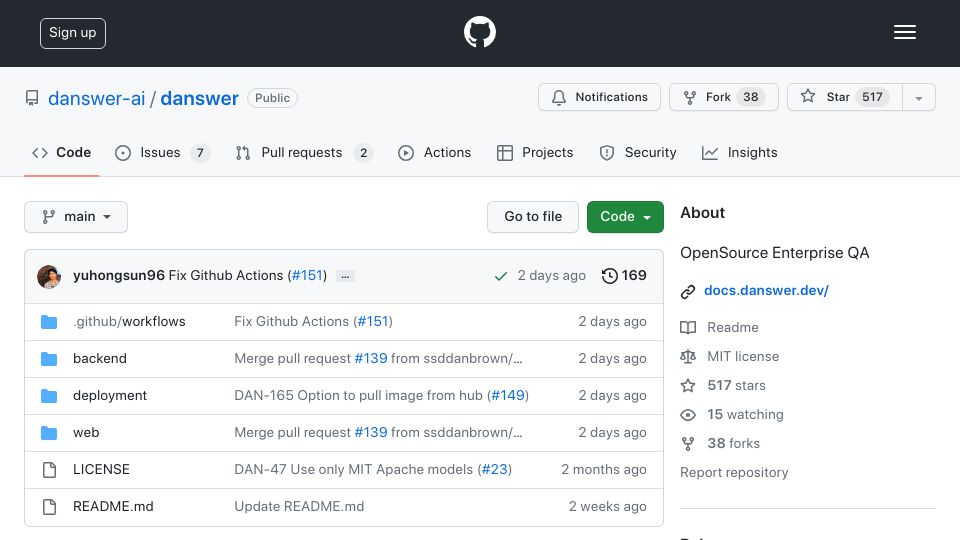Open #139 link in the backend row
960x540 pixels.
[371, 358]
